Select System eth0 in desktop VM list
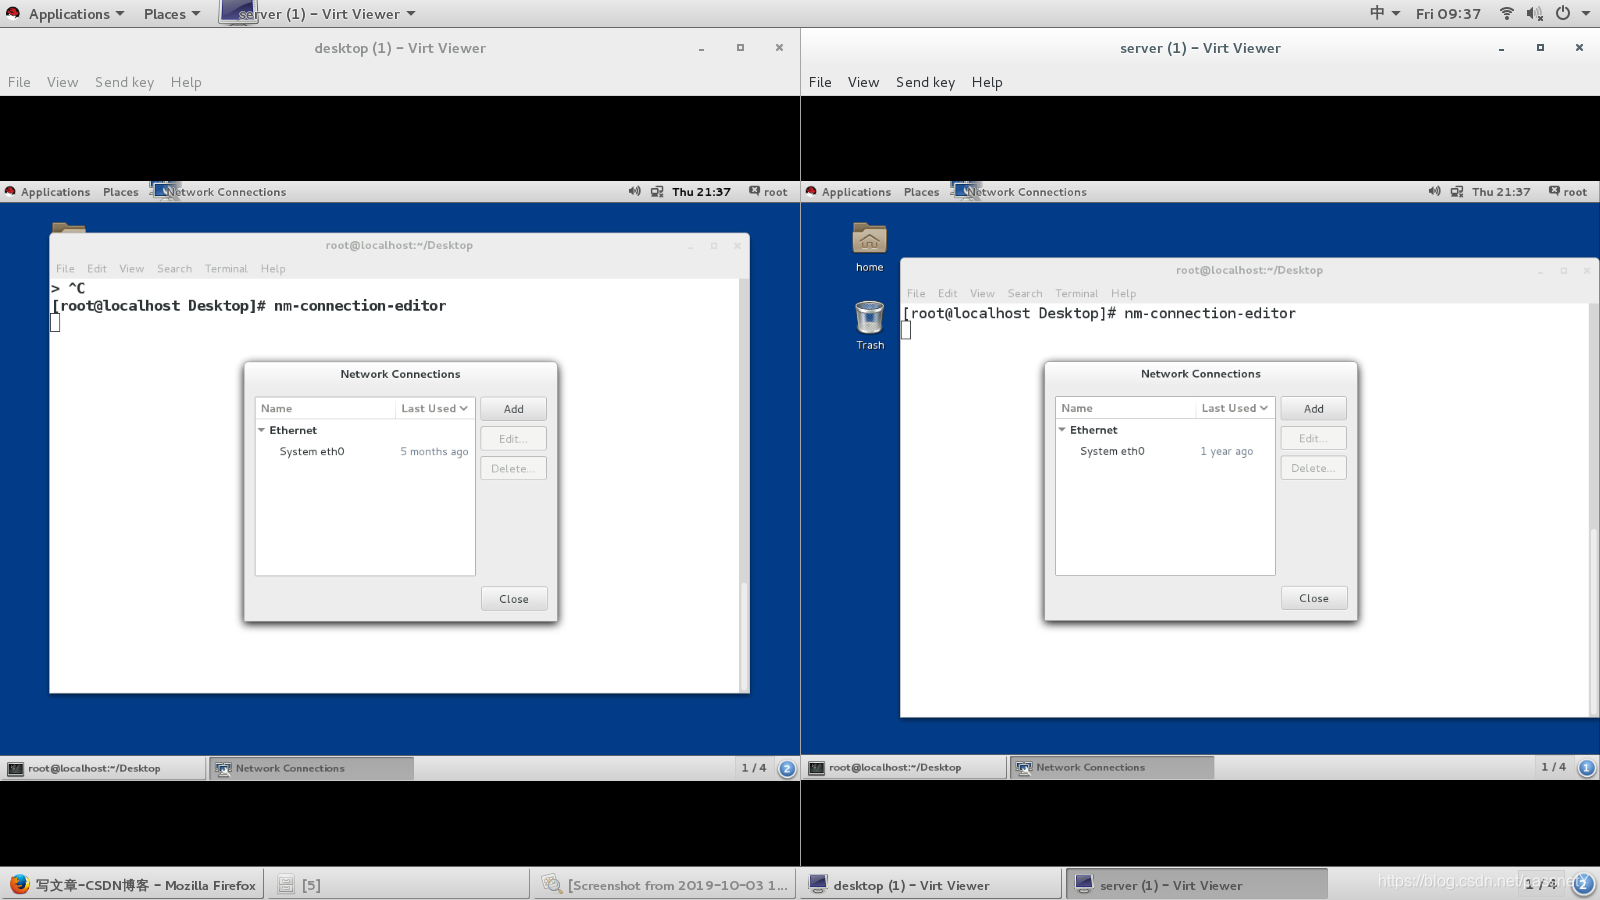This screenshot has height=900, width=1600. (x=365, y=452)
